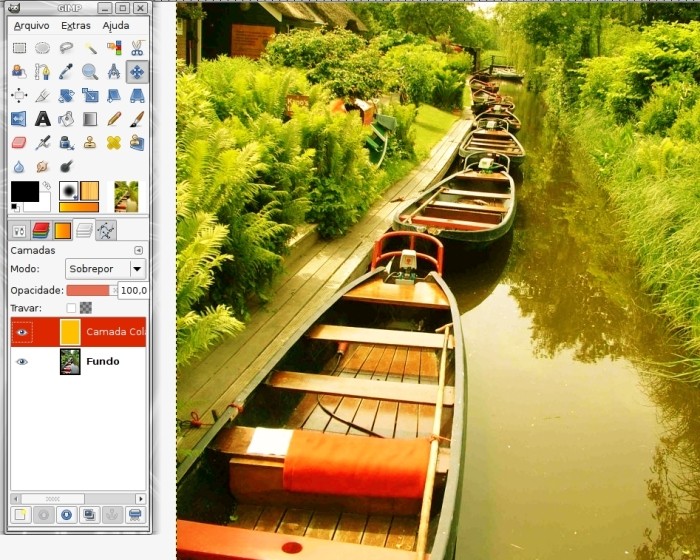Toggle the alpha channel lock icon
This screenshot has height=560, width=700.
[86, 308]
